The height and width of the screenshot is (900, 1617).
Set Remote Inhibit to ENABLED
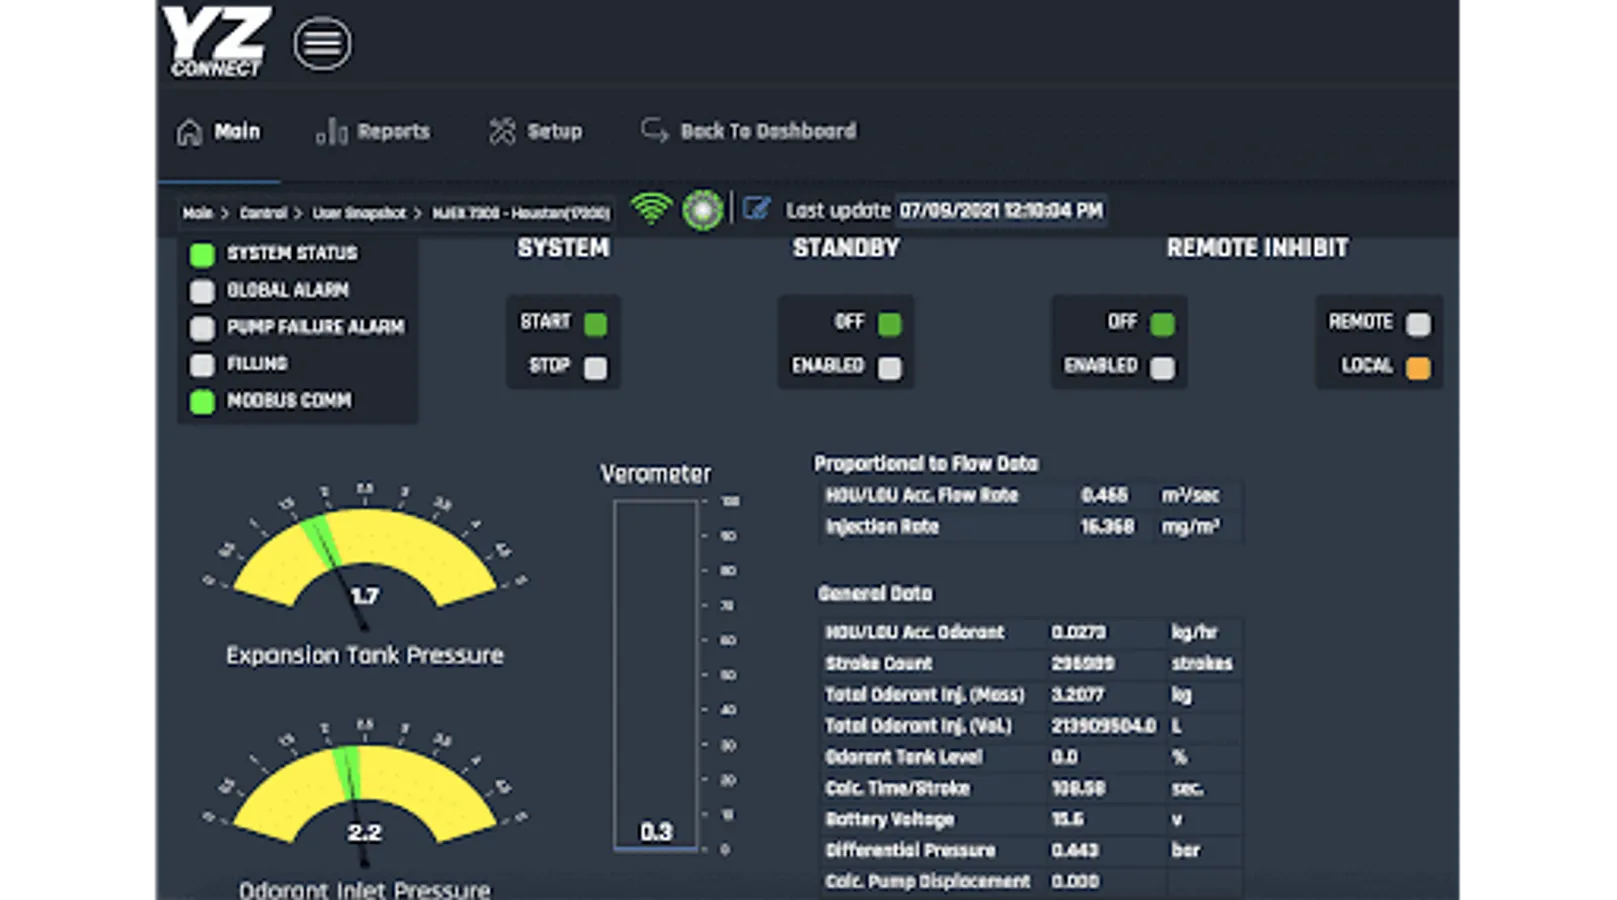click(x=1162, y=368)
